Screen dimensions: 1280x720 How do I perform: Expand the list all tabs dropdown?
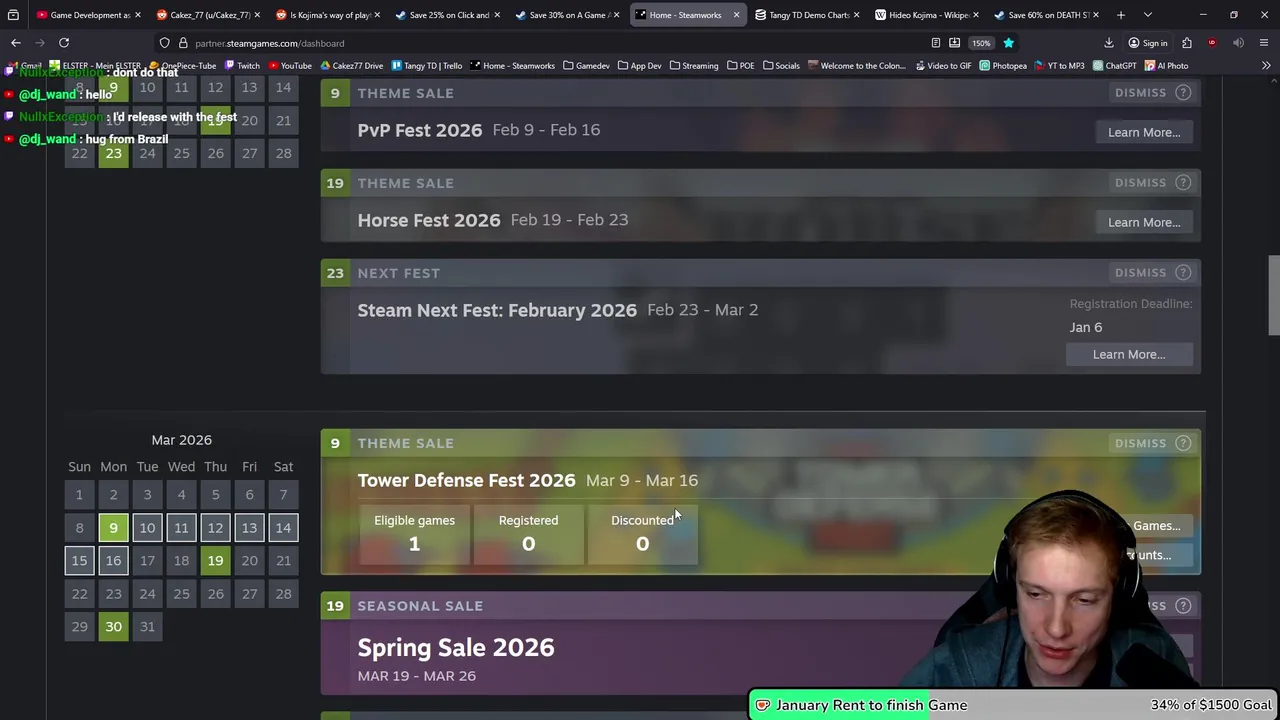[1147, 15]
